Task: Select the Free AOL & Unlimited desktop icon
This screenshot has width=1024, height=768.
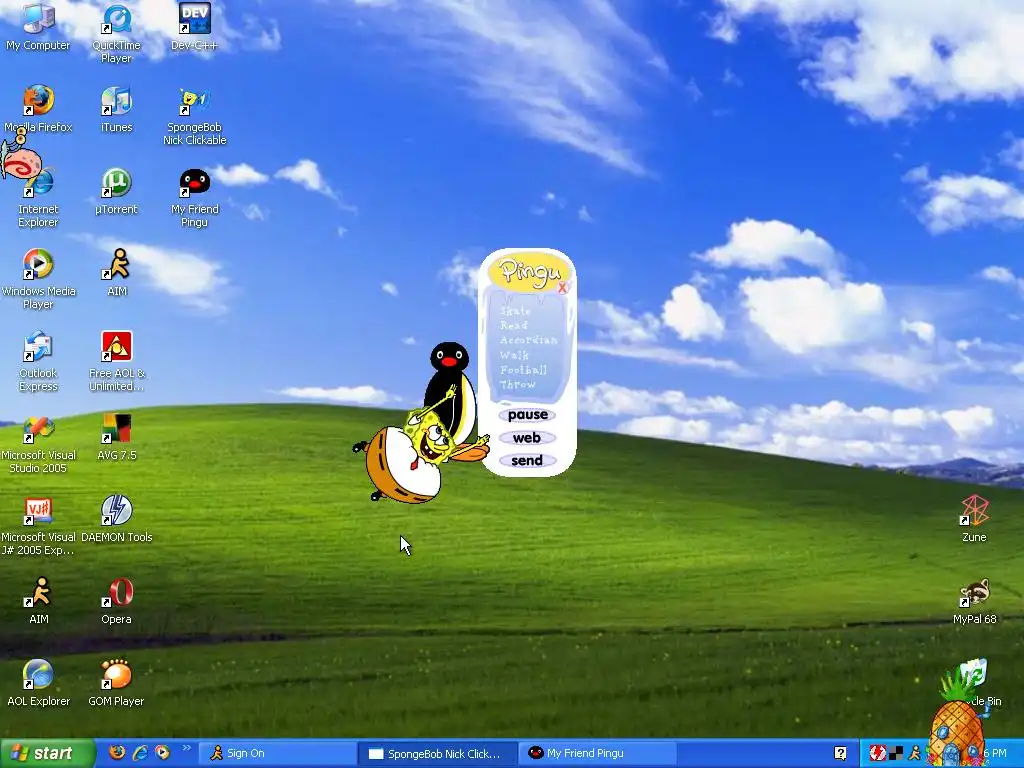Action: (117, 361)
